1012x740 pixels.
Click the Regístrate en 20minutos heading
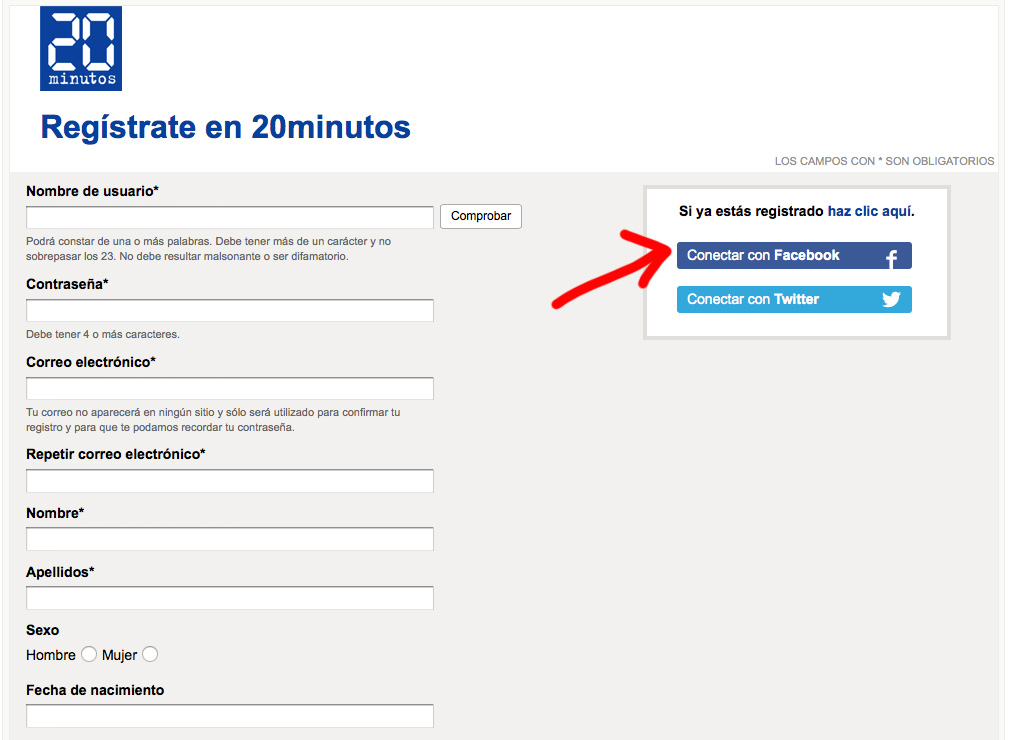pyautogui.click(x=225, y=127)
